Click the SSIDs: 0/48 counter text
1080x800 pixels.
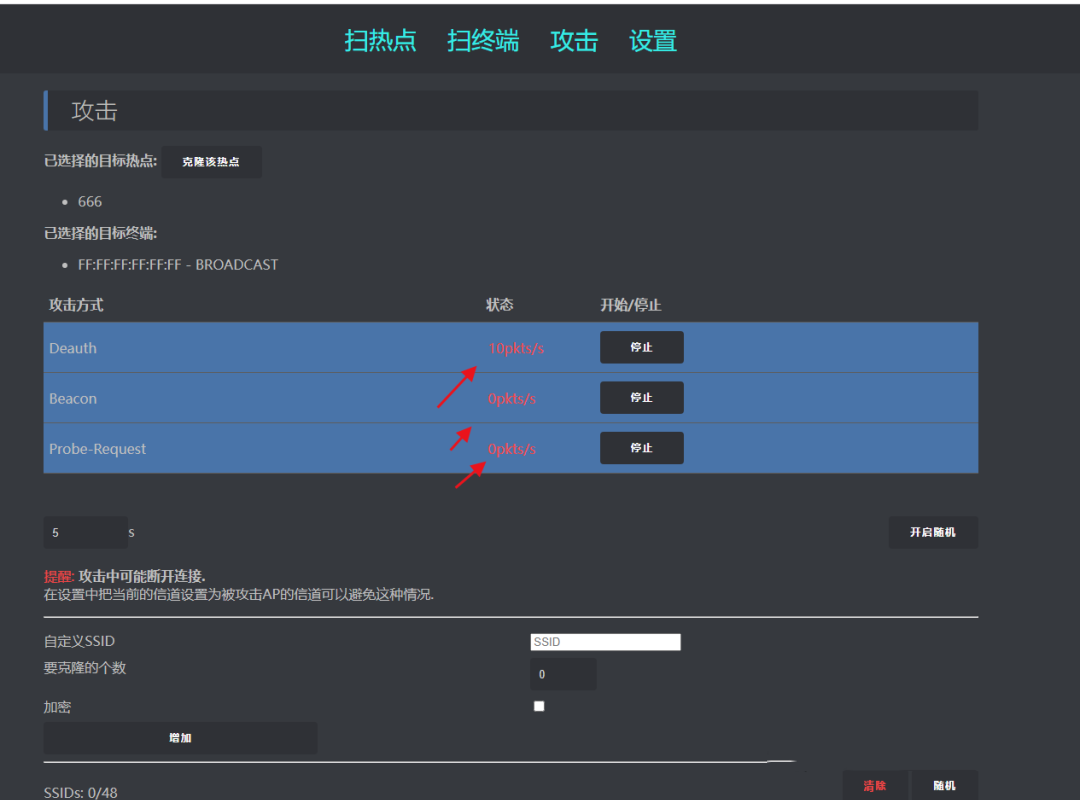[81, 792]
